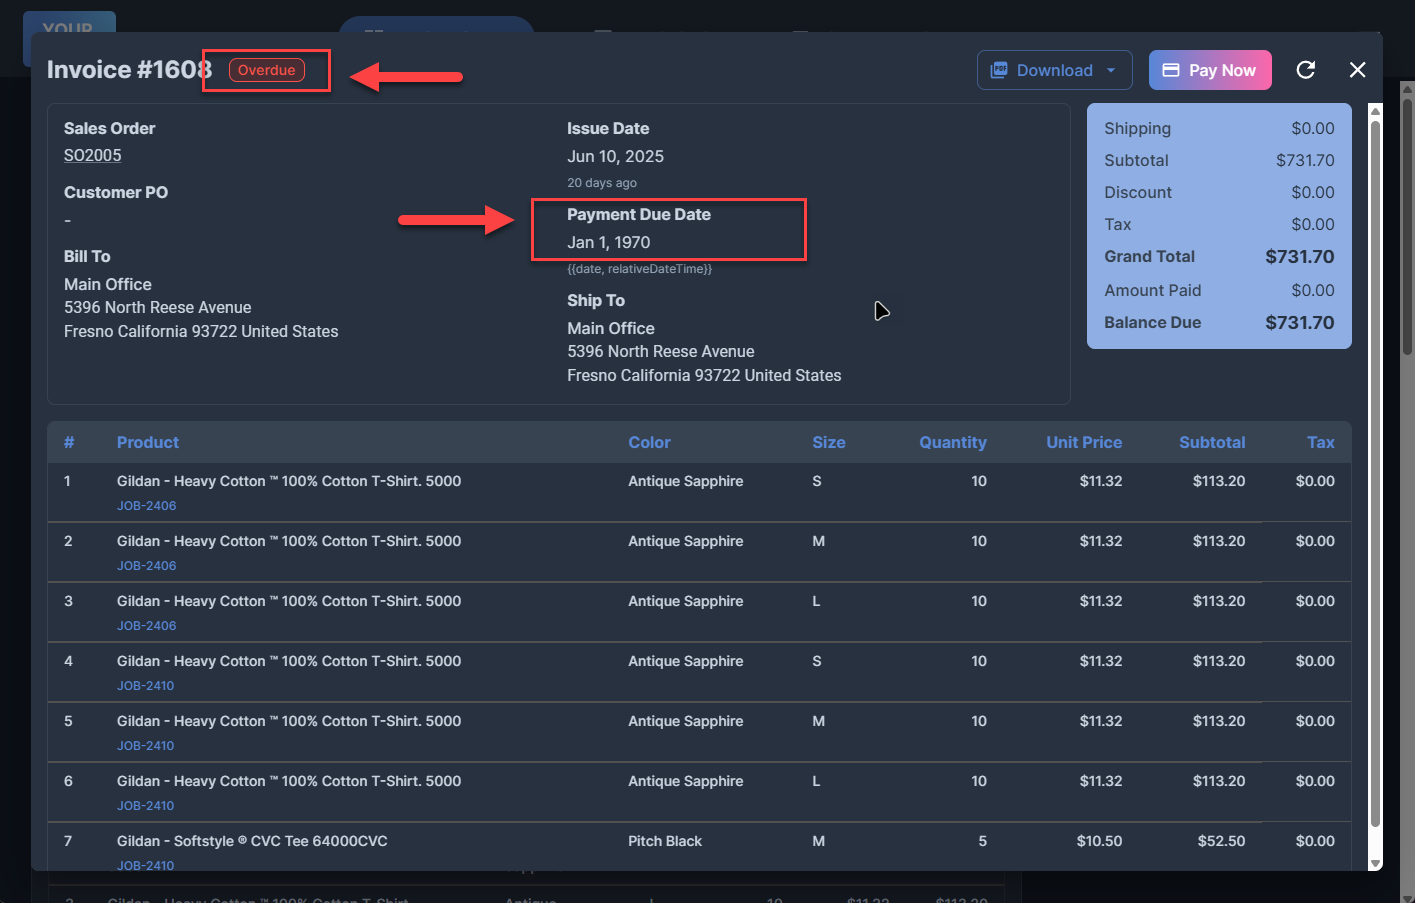The width and height of the screenshot is (1415, 903).
Task: Click the invoice dialog's vertical scrollbar thumb
Action: (1375, 470)
